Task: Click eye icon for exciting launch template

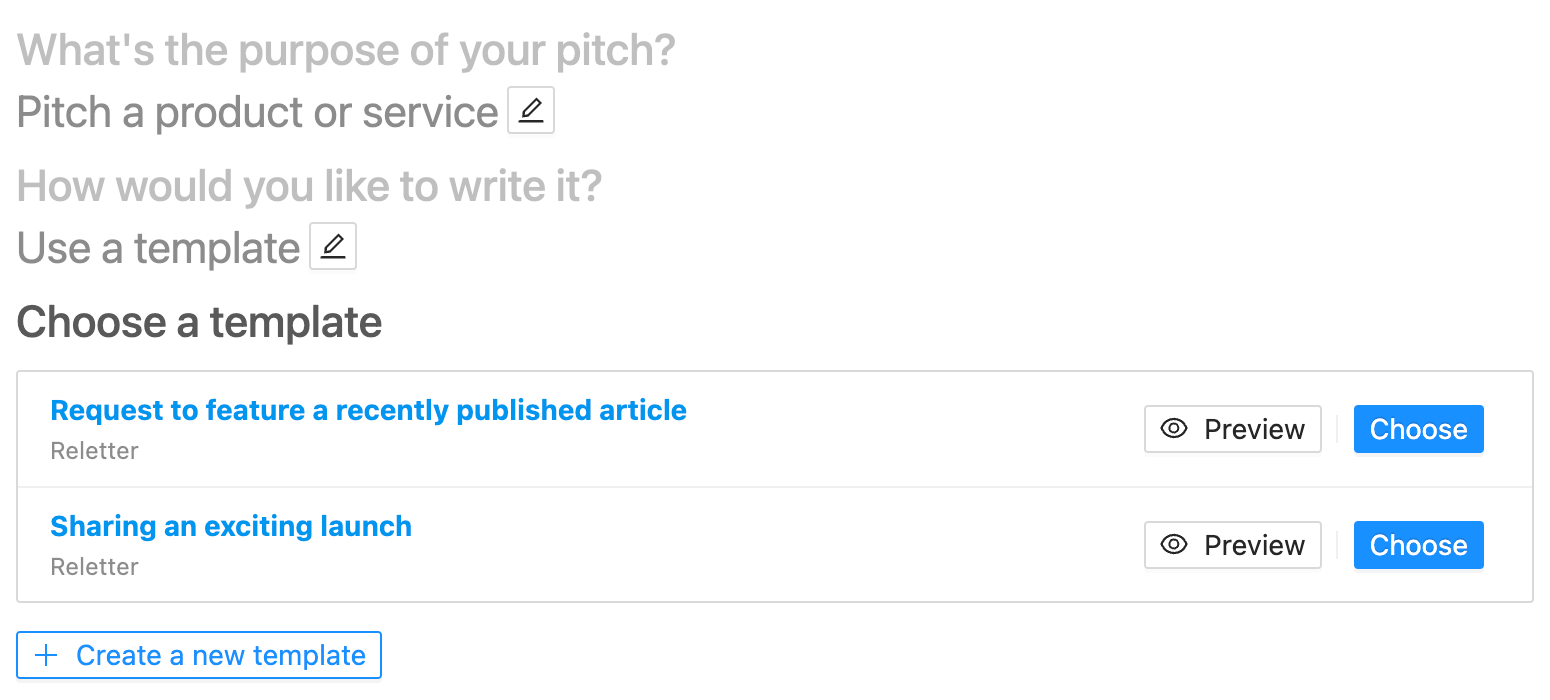Action: pyautogui.click(x=1174, y=545)
